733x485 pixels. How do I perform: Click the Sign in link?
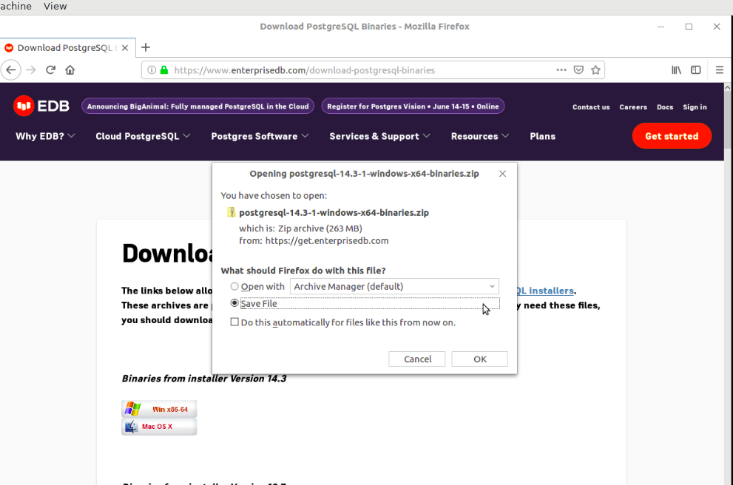(695, 107)
